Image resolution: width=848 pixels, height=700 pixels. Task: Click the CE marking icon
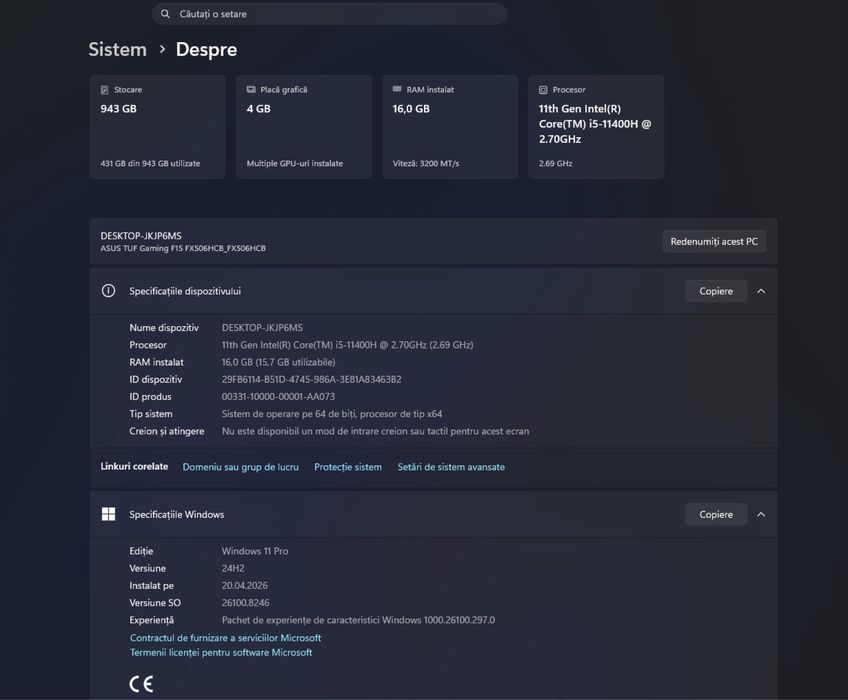pos(141,684)
